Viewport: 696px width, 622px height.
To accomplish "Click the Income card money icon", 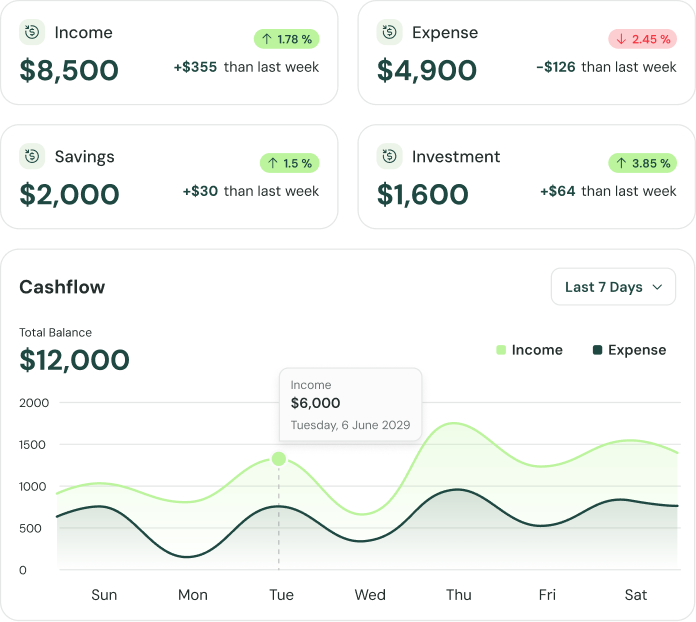I will pyautogui.click(x=32, y=32).
